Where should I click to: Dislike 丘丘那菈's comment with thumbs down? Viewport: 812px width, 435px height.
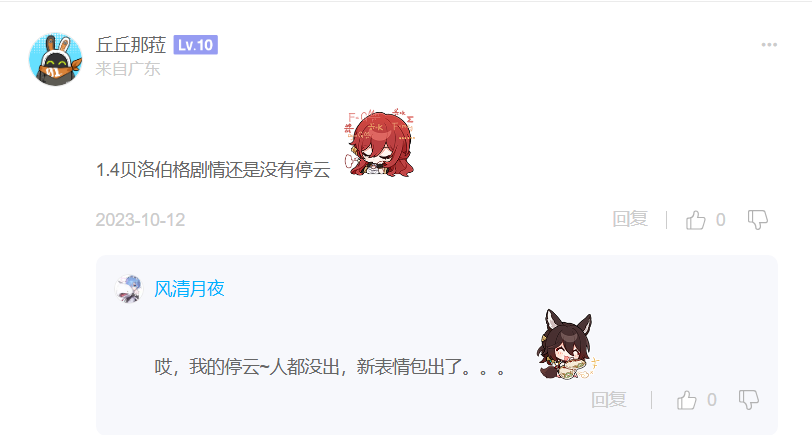tap(758, 220)
